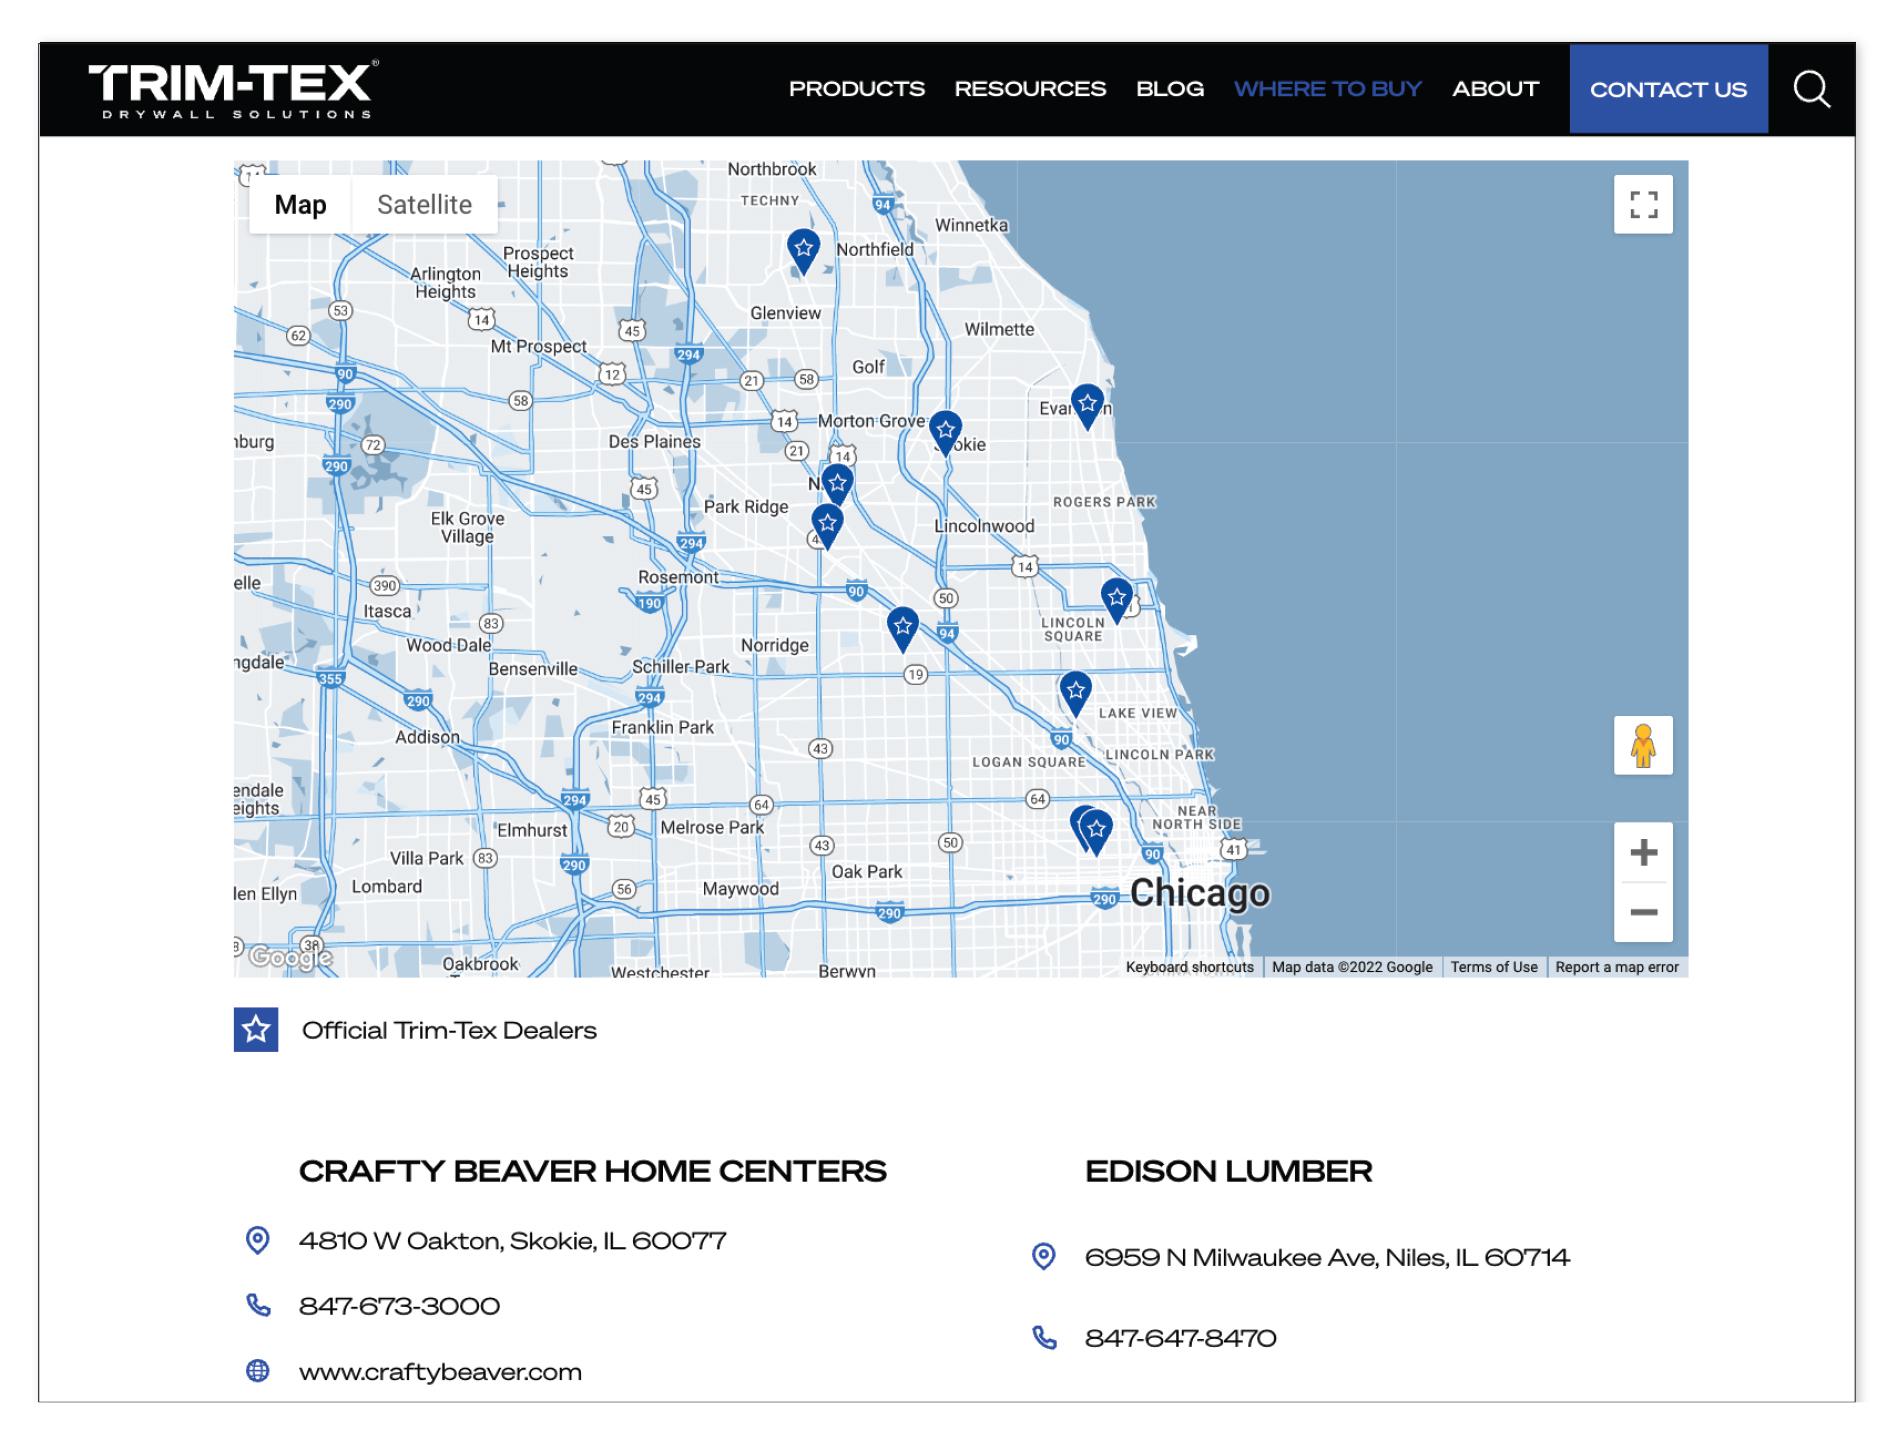Screen dimensions: 1900x1440
Task: Enter fullscreen map view
Action: (x=1643, y=205)
